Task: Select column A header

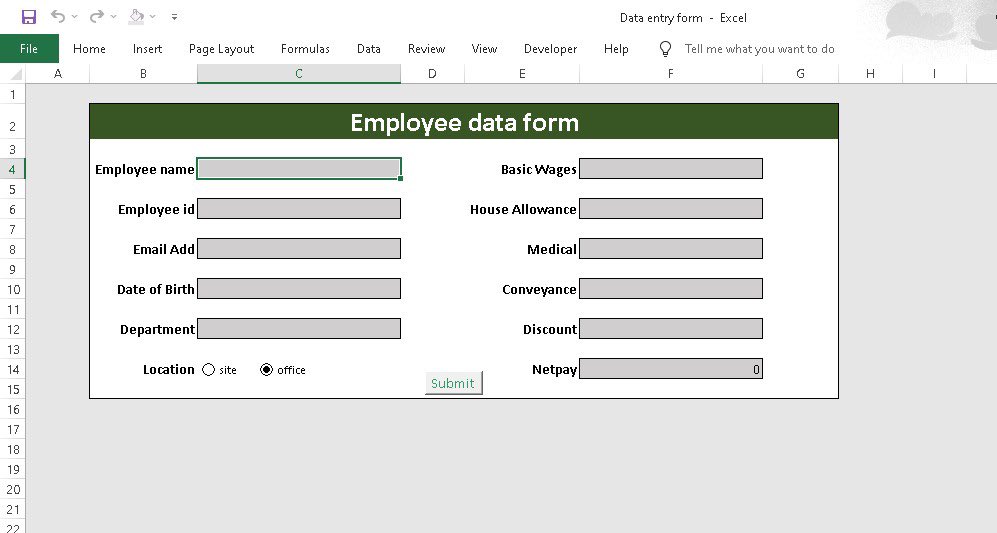Action: tap(58, 74)
